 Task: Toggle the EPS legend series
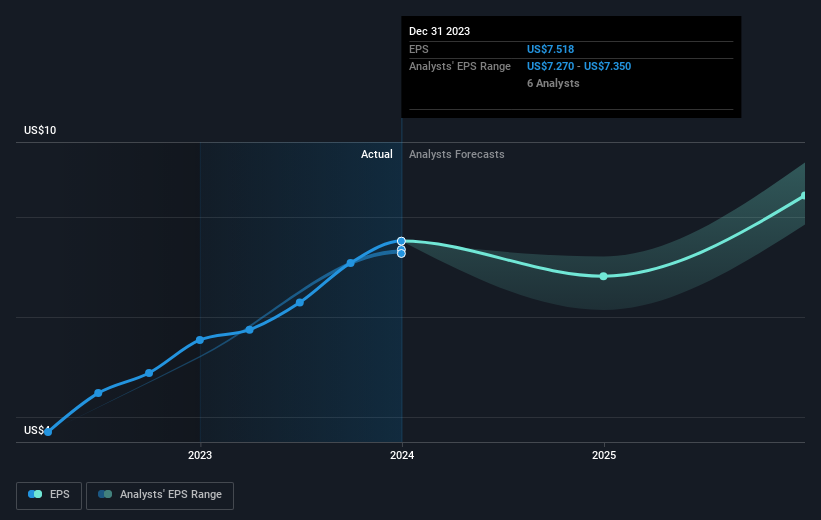[x=49, y=495]
